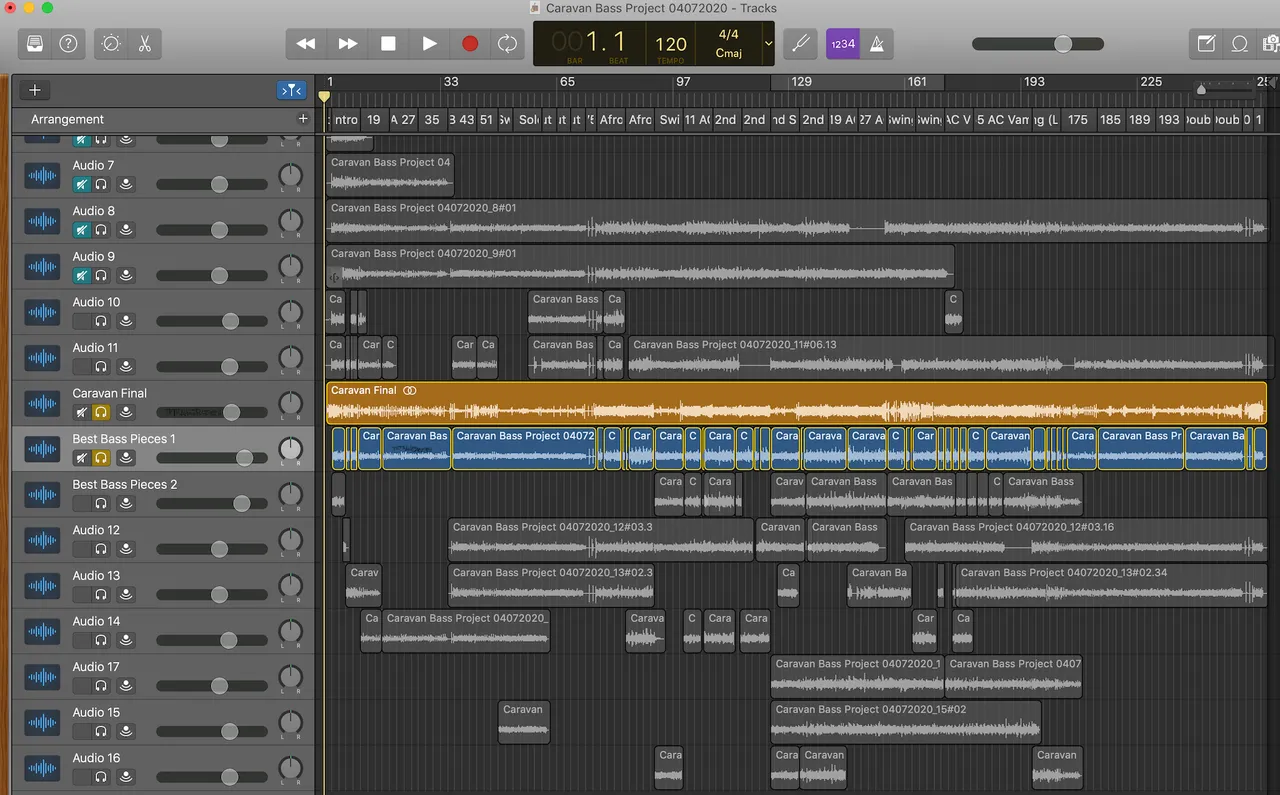Viewport: 1280px width, 795px height.
Task: Solo the Audio 7 track headphones
Action: (101, 184)
